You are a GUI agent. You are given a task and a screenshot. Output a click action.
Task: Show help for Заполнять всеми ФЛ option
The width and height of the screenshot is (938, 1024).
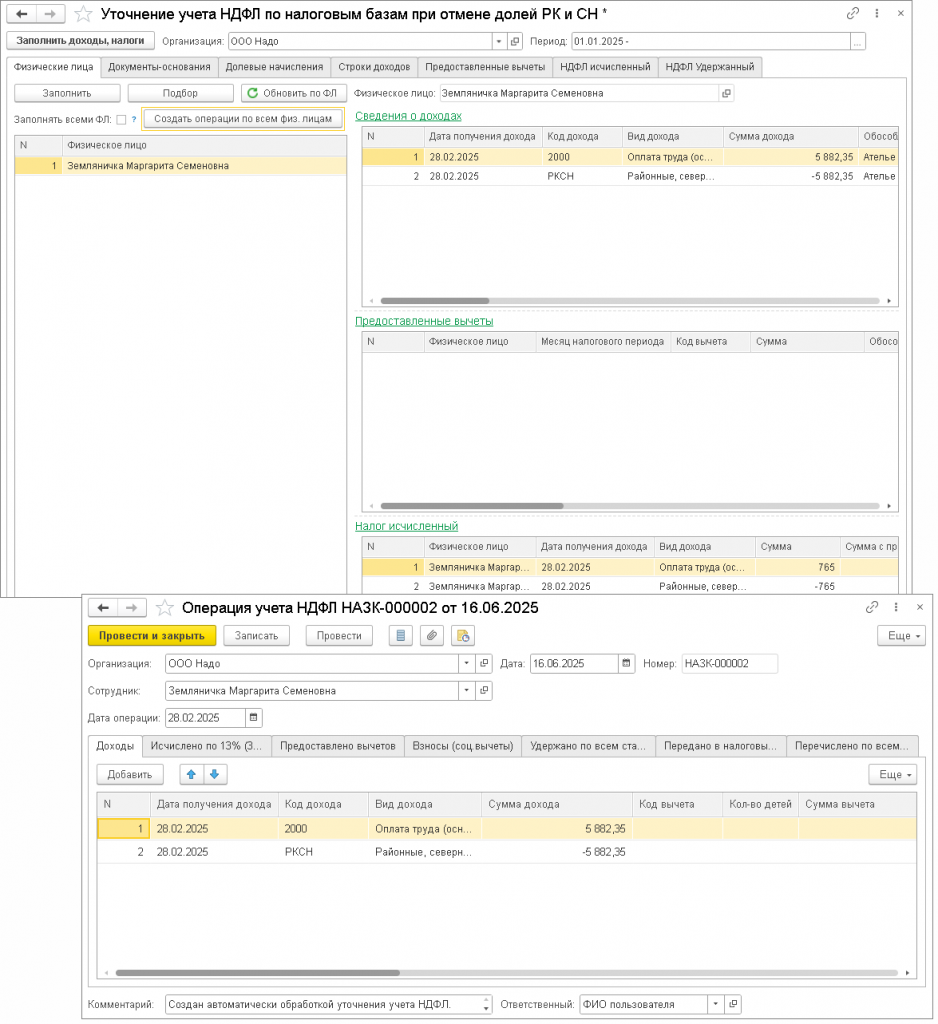(134, 120)
